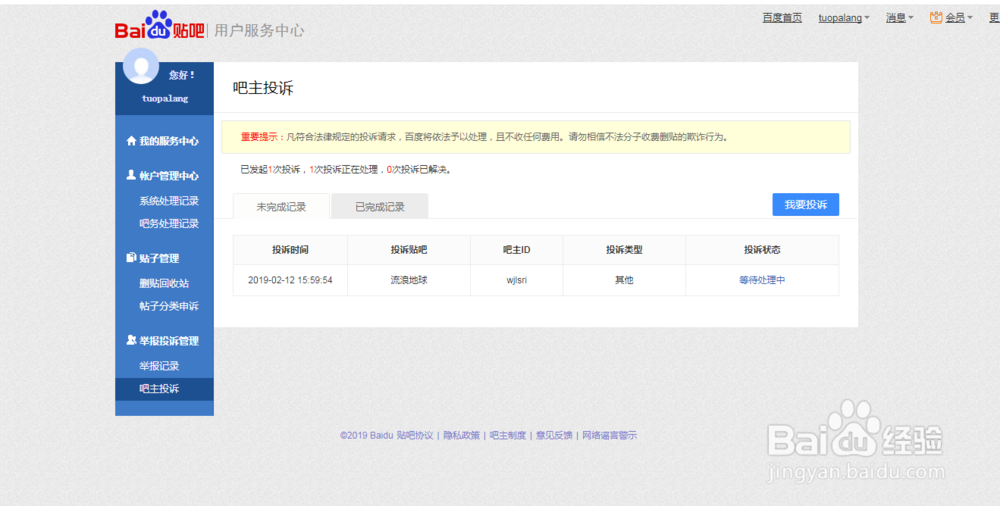Click the people icon beside 举报投诉管理
The width and height of the screenshot is (1000, 506).
tap(131, 340)
